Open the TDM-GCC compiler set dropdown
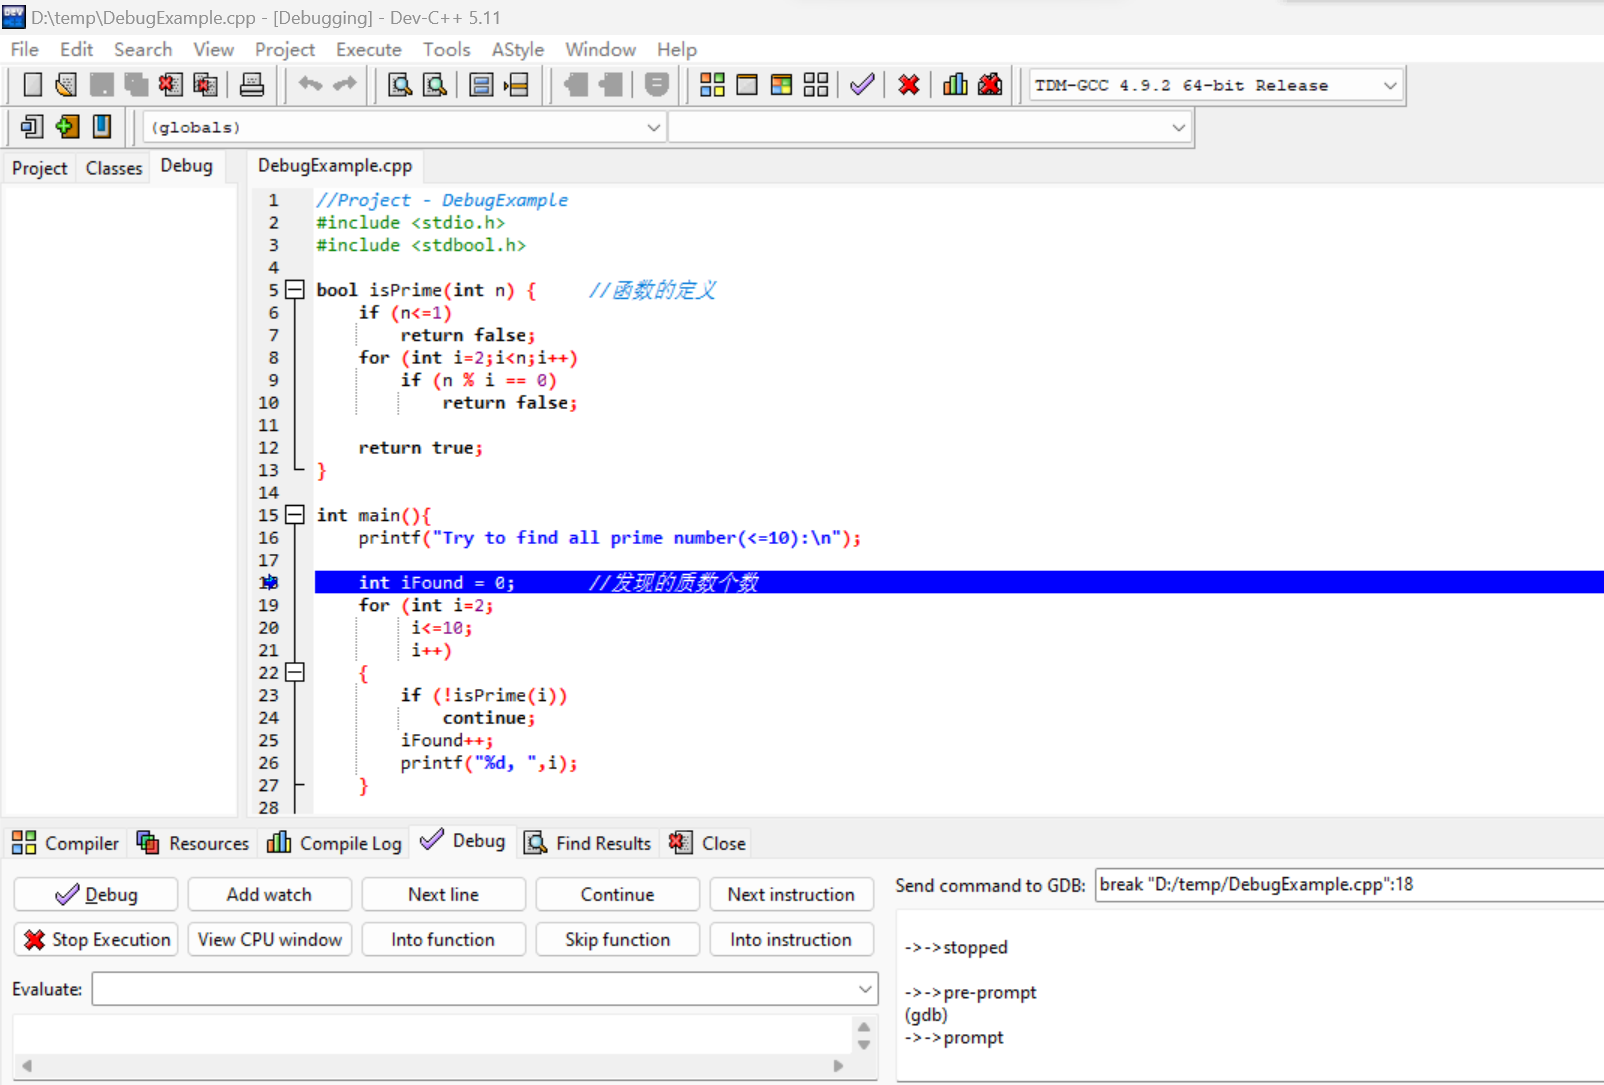 click(1389, 85)
